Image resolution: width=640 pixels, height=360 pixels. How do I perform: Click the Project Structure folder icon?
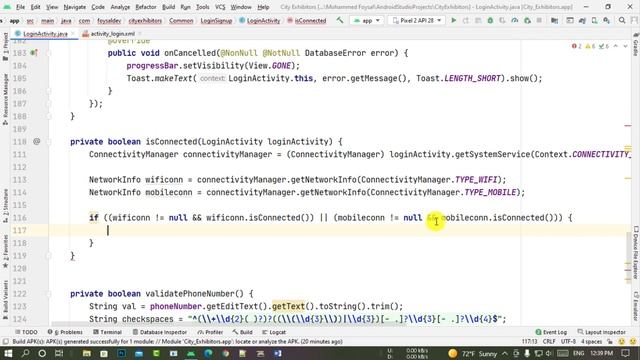554,20
